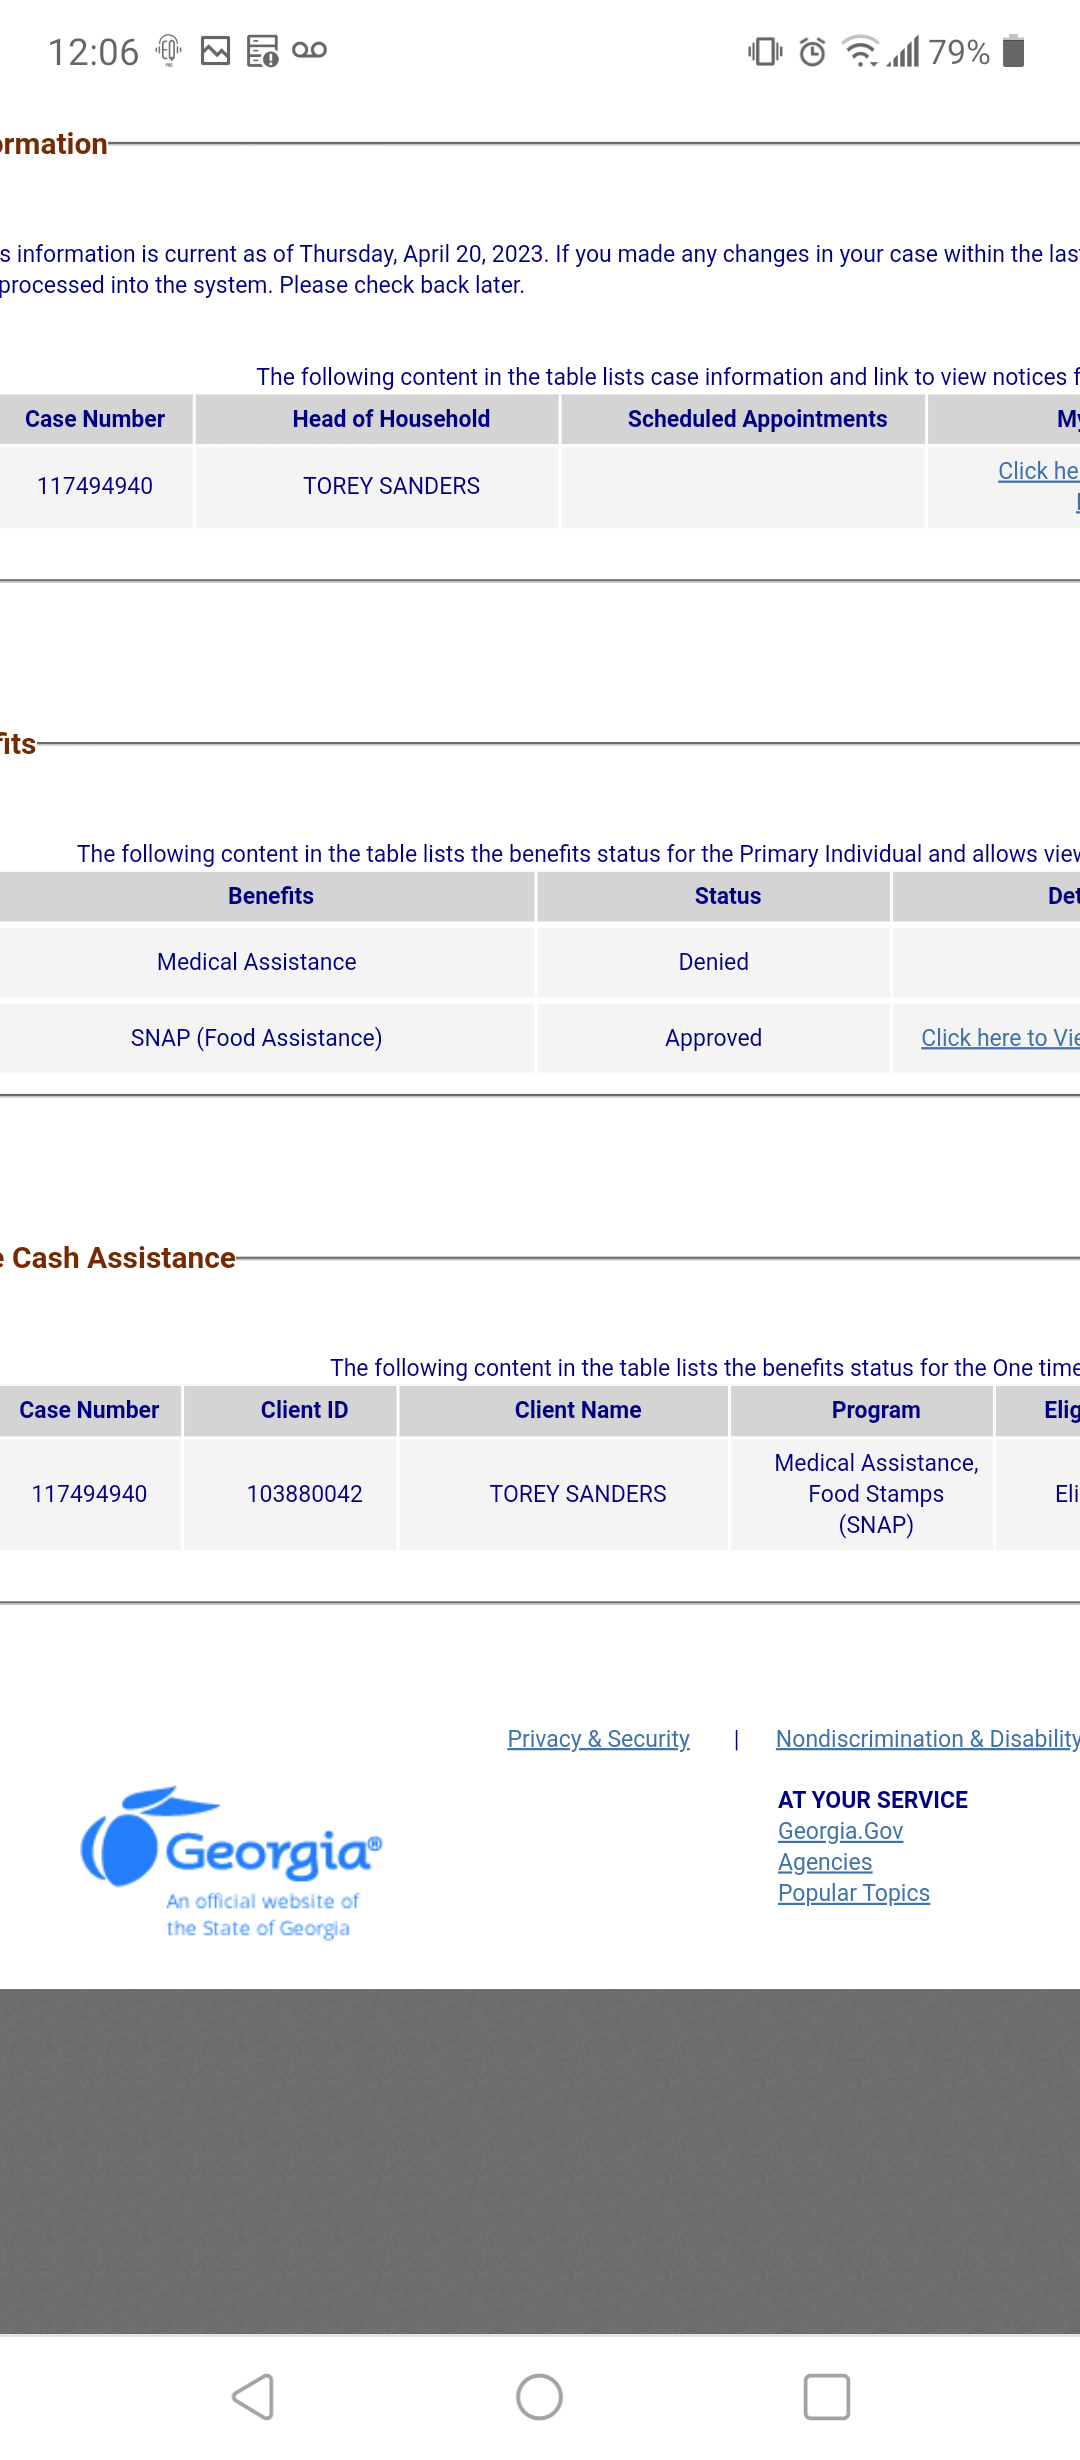1080x2460 pixels.
Task: Open the Georgia.Gov link
Action: [x=840, y=1831]
